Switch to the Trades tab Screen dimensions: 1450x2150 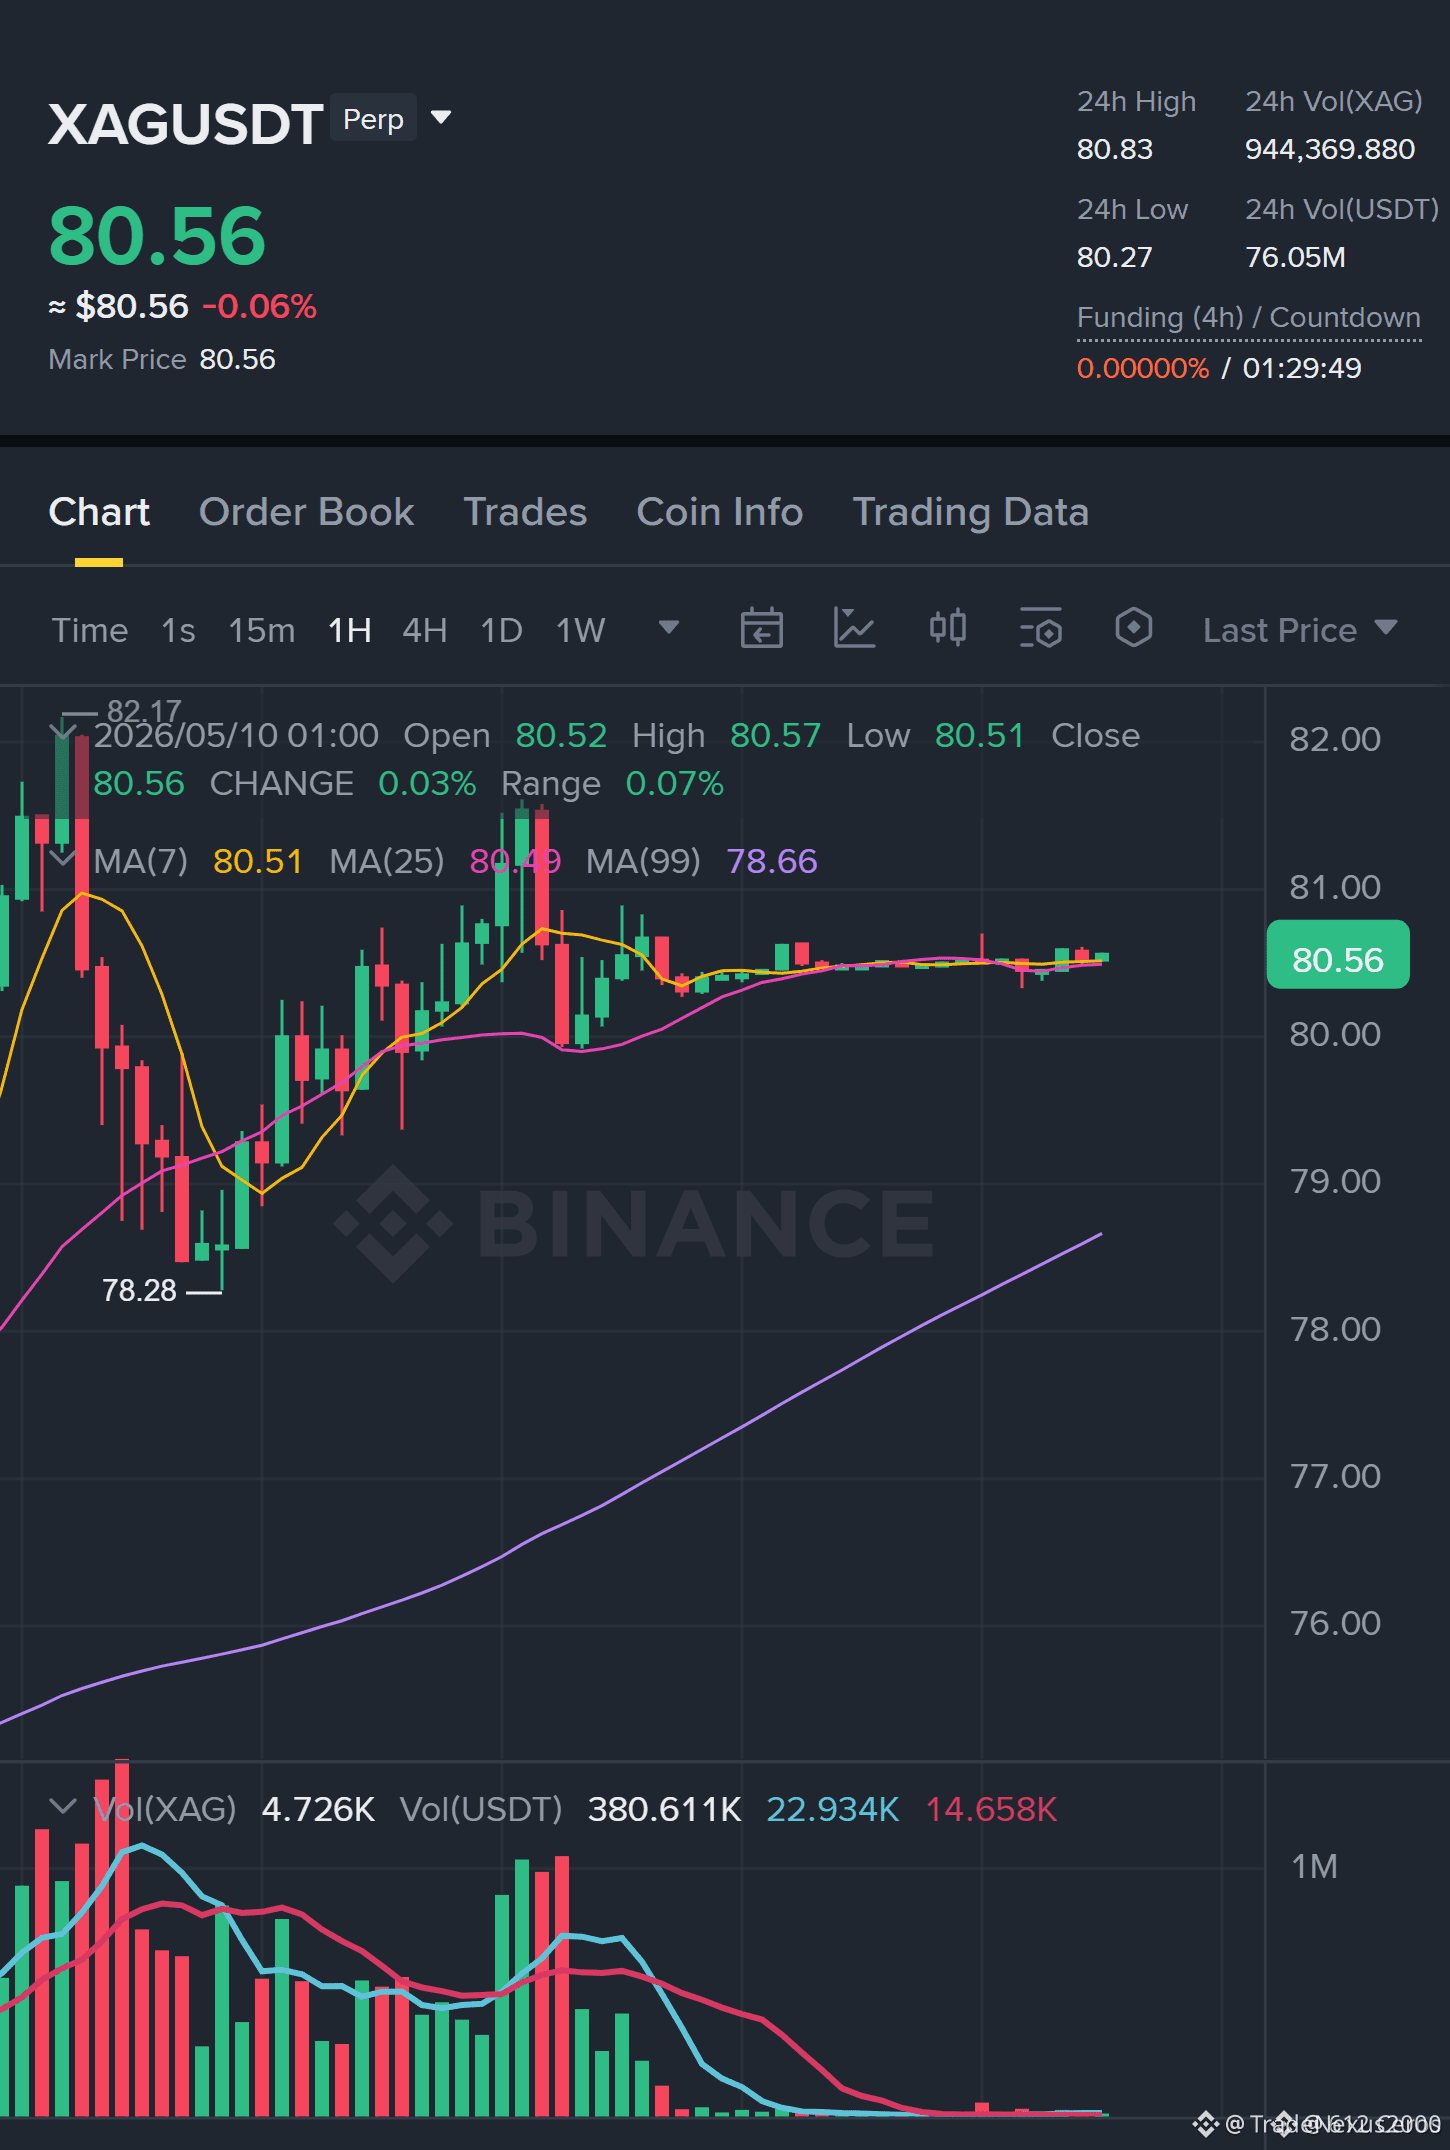pos(525,512)
